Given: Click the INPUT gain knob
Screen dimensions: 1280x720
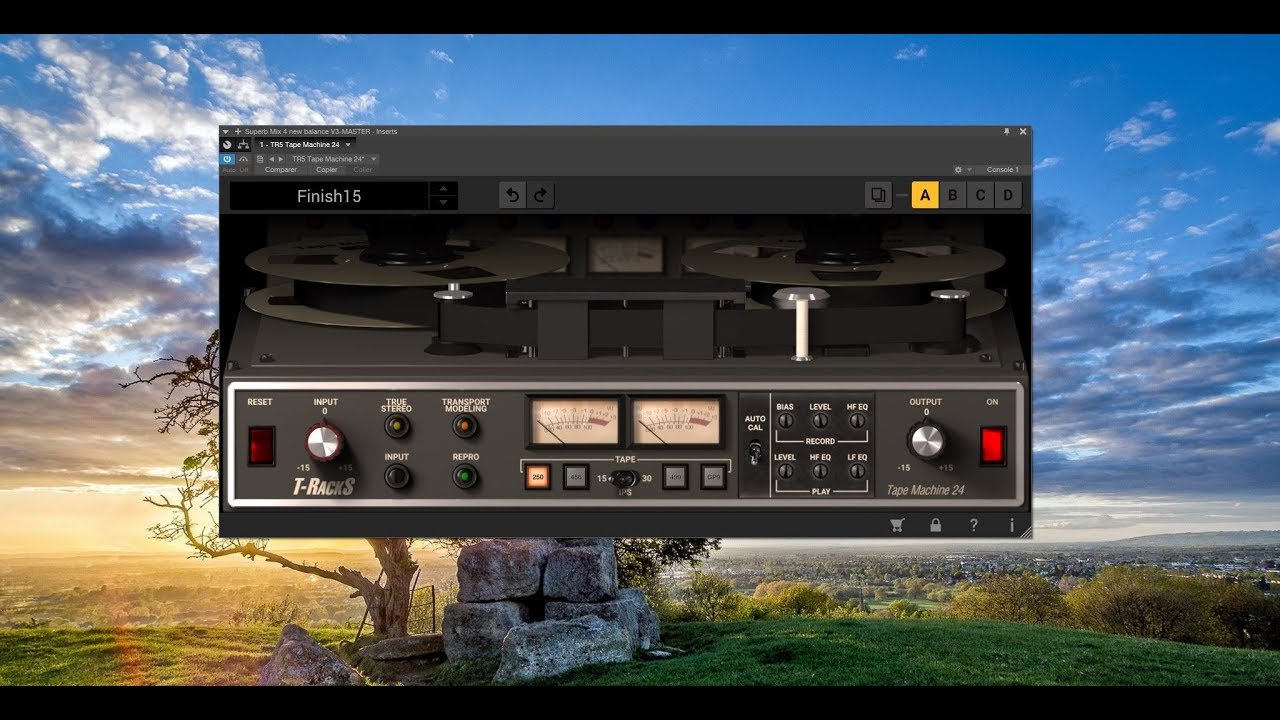Looking at the screenshot, I should click(x=324, y=441).
